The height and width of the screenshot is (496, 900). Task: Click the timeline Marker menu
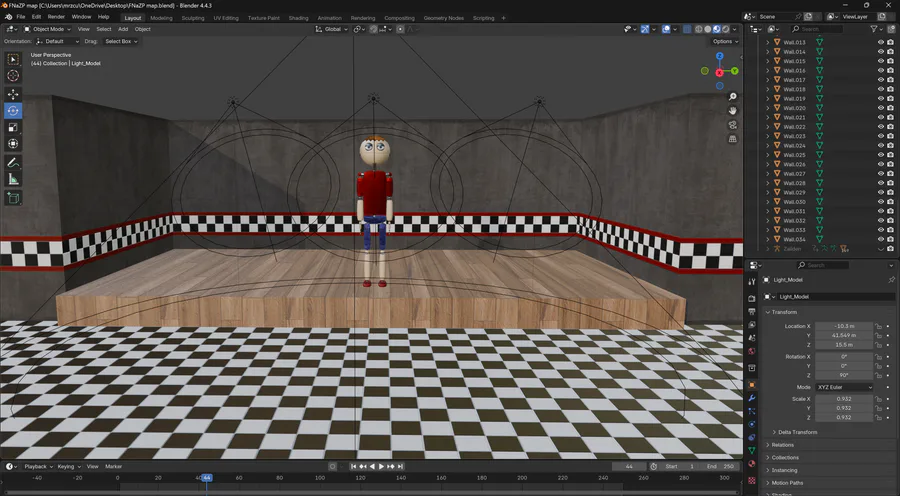pos(114,467)
